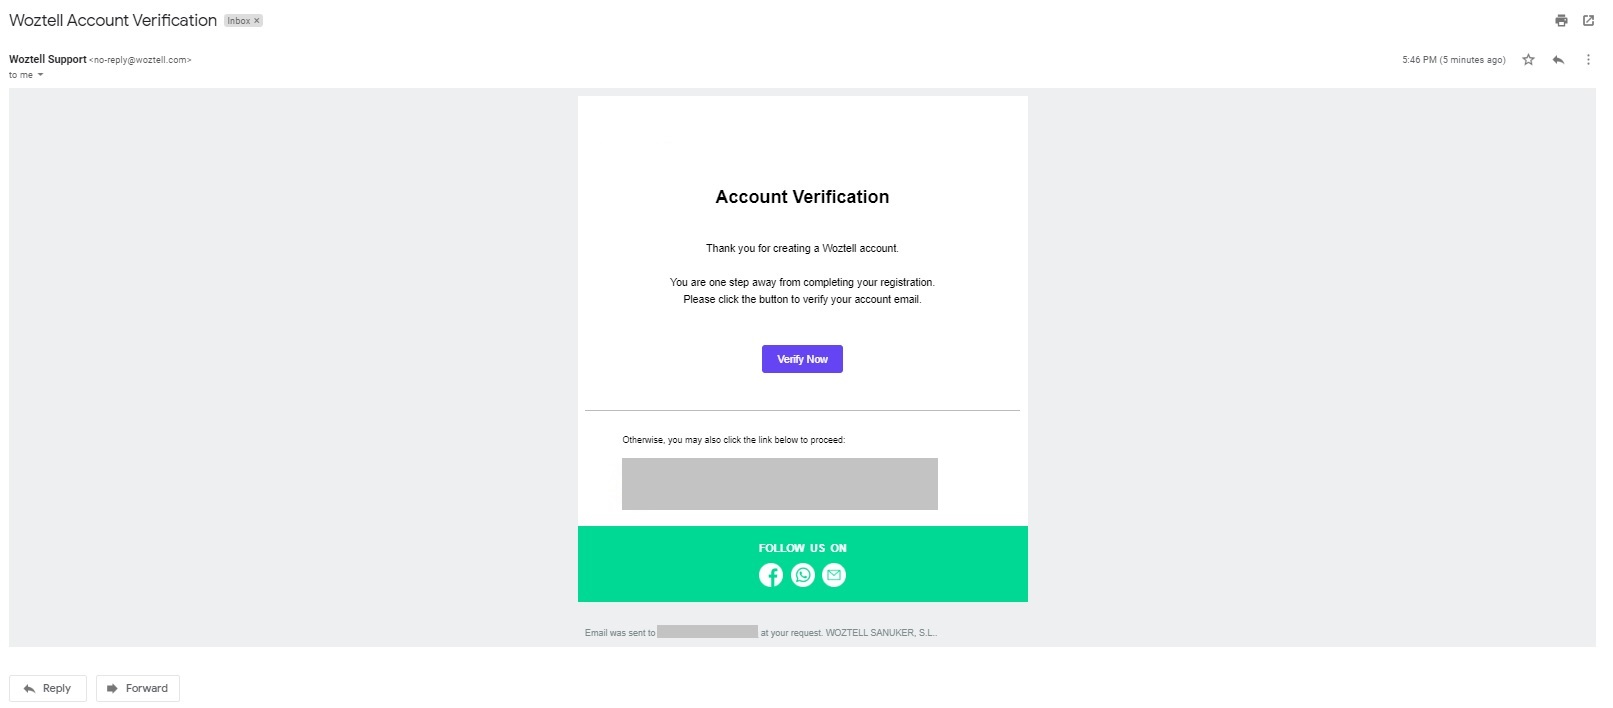Click the Woztell Account Verification subject line
This screenshot has height=708, width=1613.
(x=113, y=20)
